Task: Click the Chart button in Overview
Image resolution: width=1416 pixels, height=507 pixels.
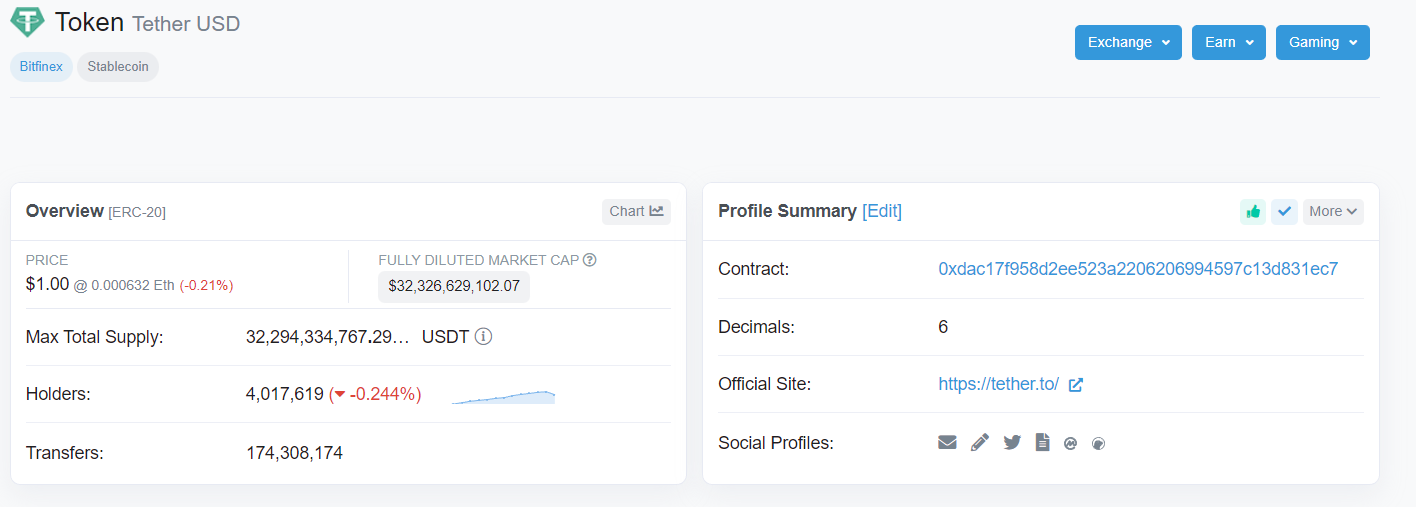Action: pyautogui.click(x=636, y=211)
